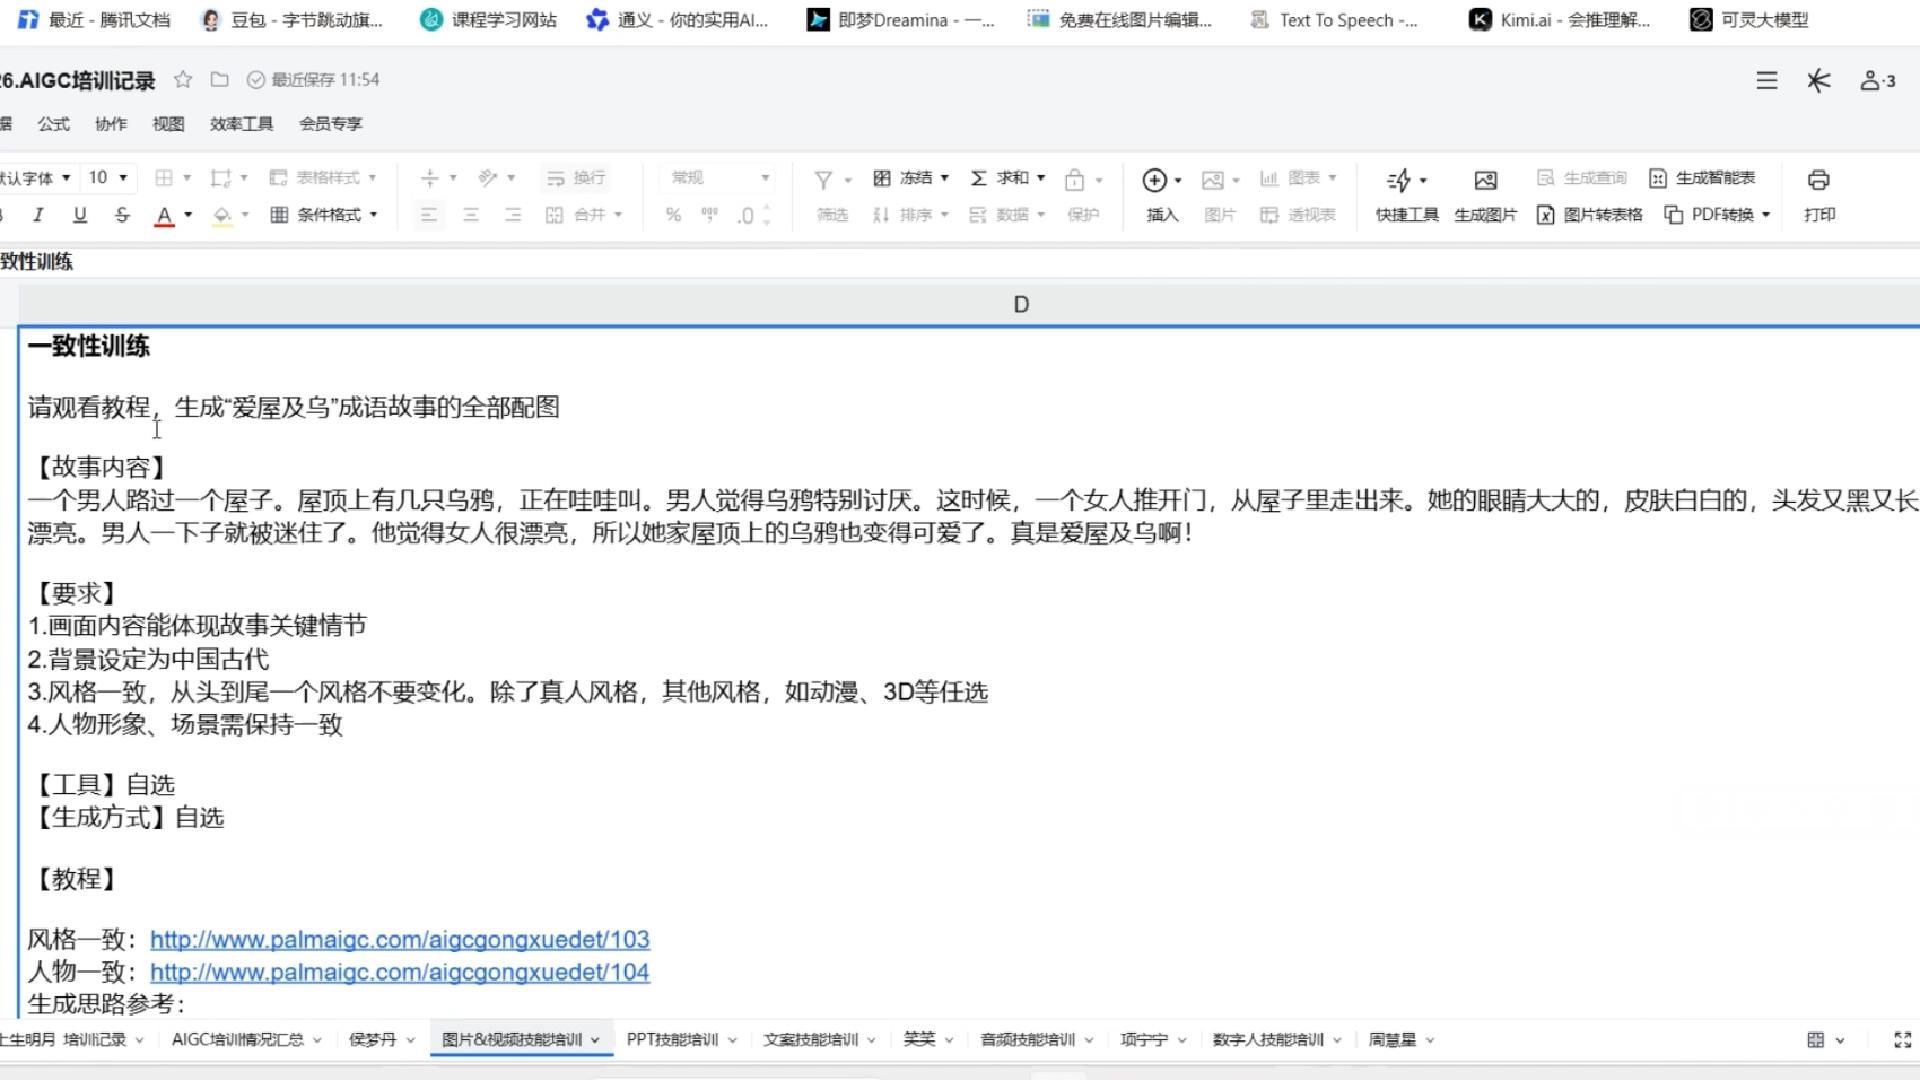
Task: Open quick tools lightning icon
Action: [1399, 180]
